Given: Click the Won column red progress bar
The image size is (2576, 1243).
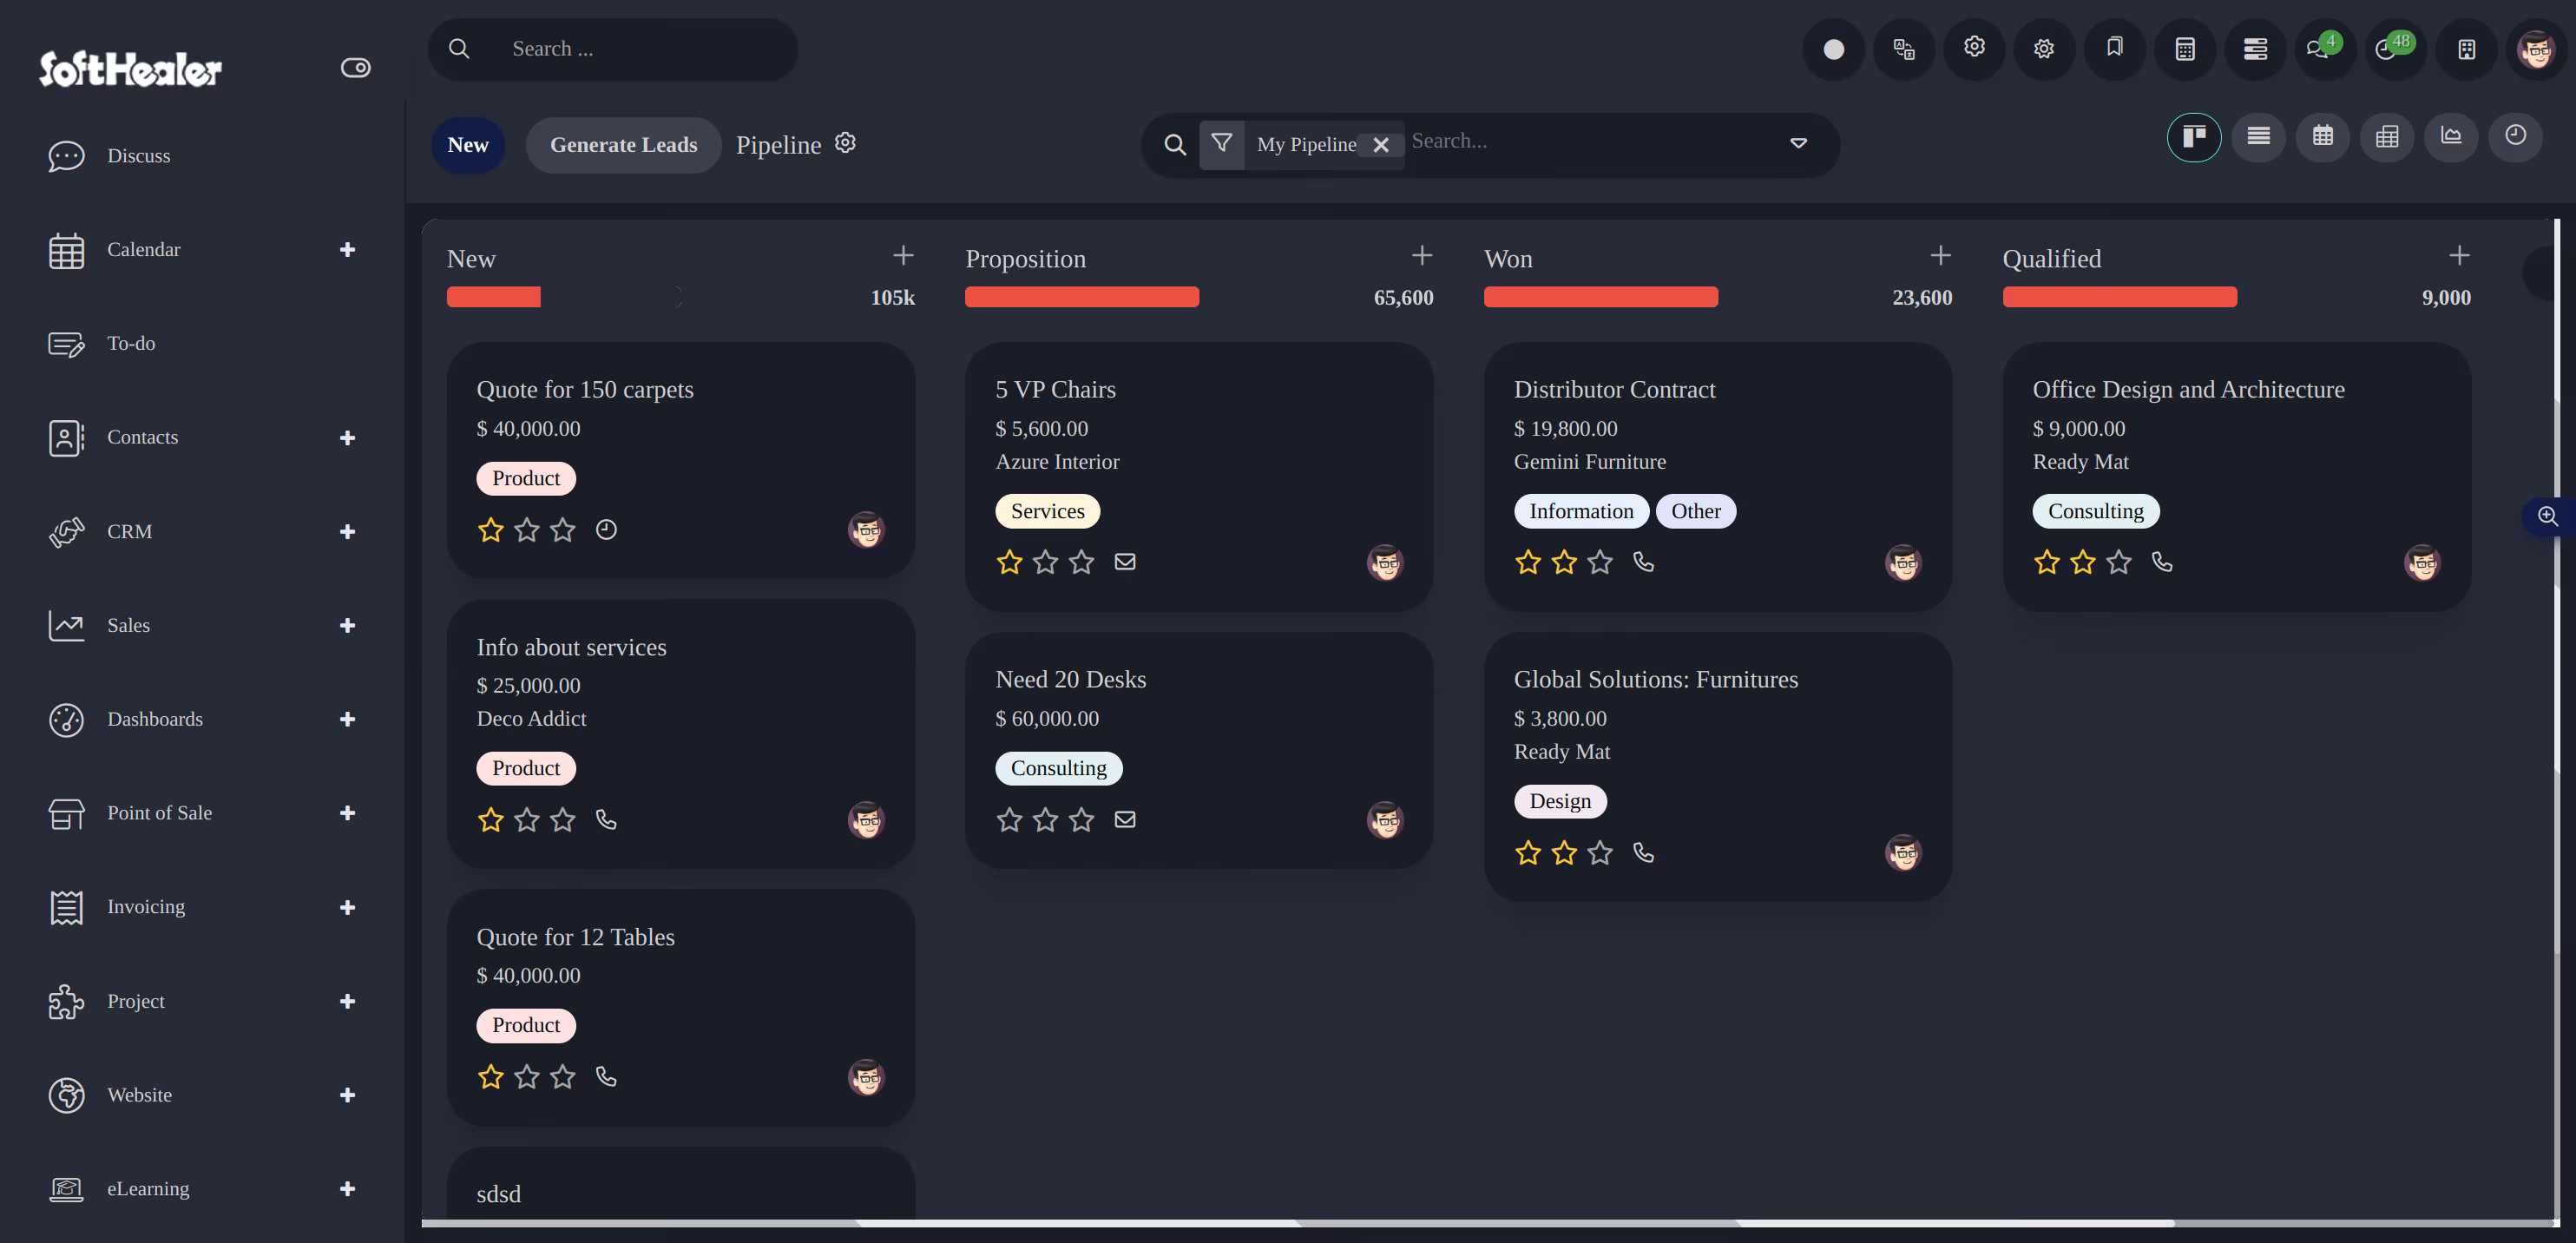Looking at the screenshot, I should click(1600, 297).
